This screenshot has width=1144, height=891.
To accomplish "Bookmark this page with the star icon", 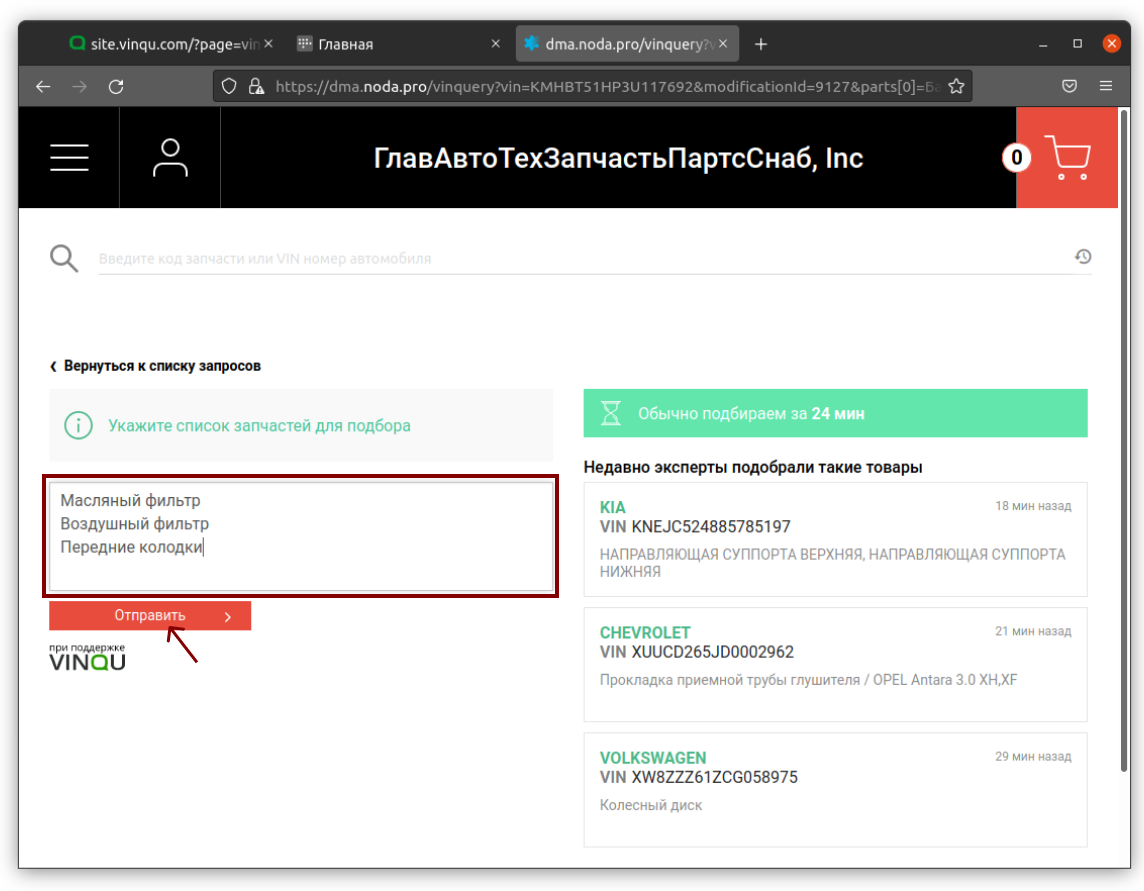I will [x=956, y=86].
